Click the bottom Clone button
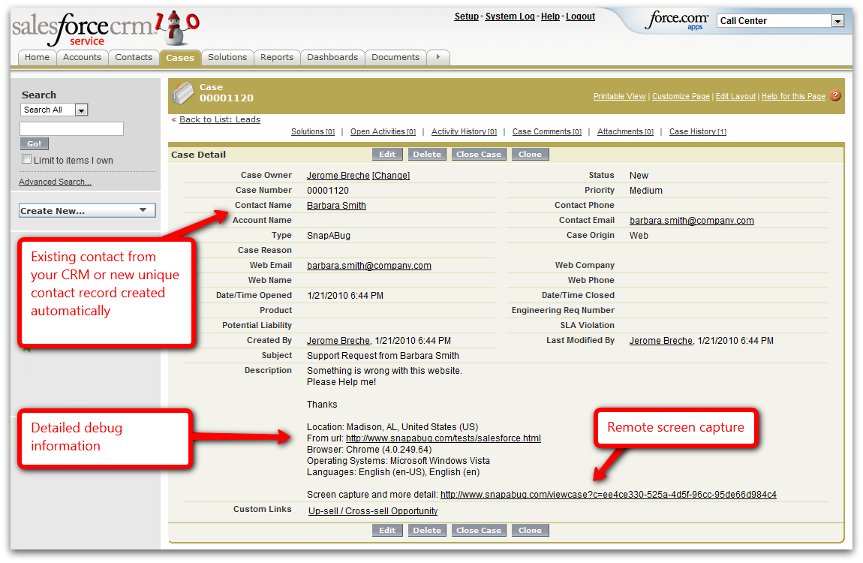Image resolution: width=863 pixels, height=563 pixels. pyautogui.click(x=530, y=531)
